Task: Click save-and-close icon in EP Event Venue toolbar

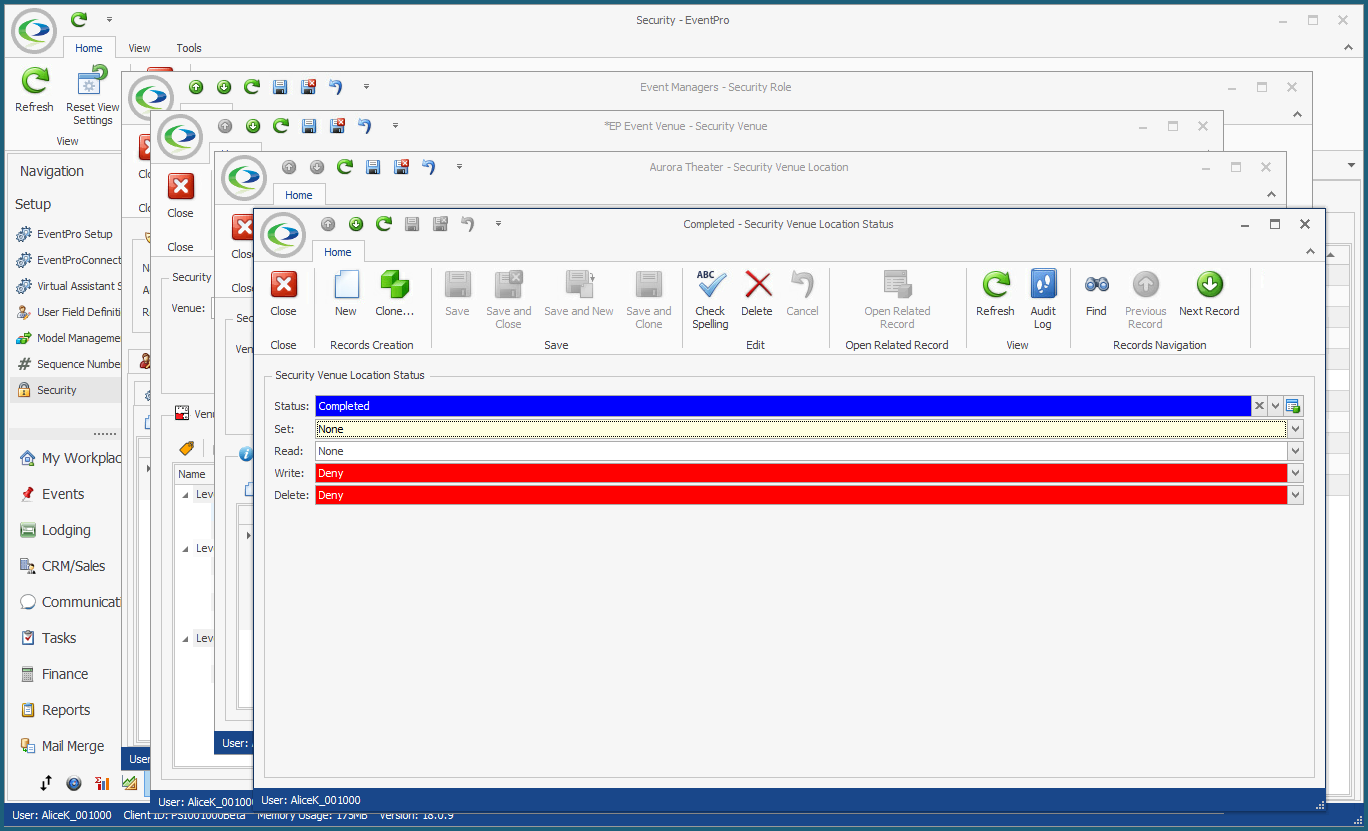Action: click(x=337, y=126)
